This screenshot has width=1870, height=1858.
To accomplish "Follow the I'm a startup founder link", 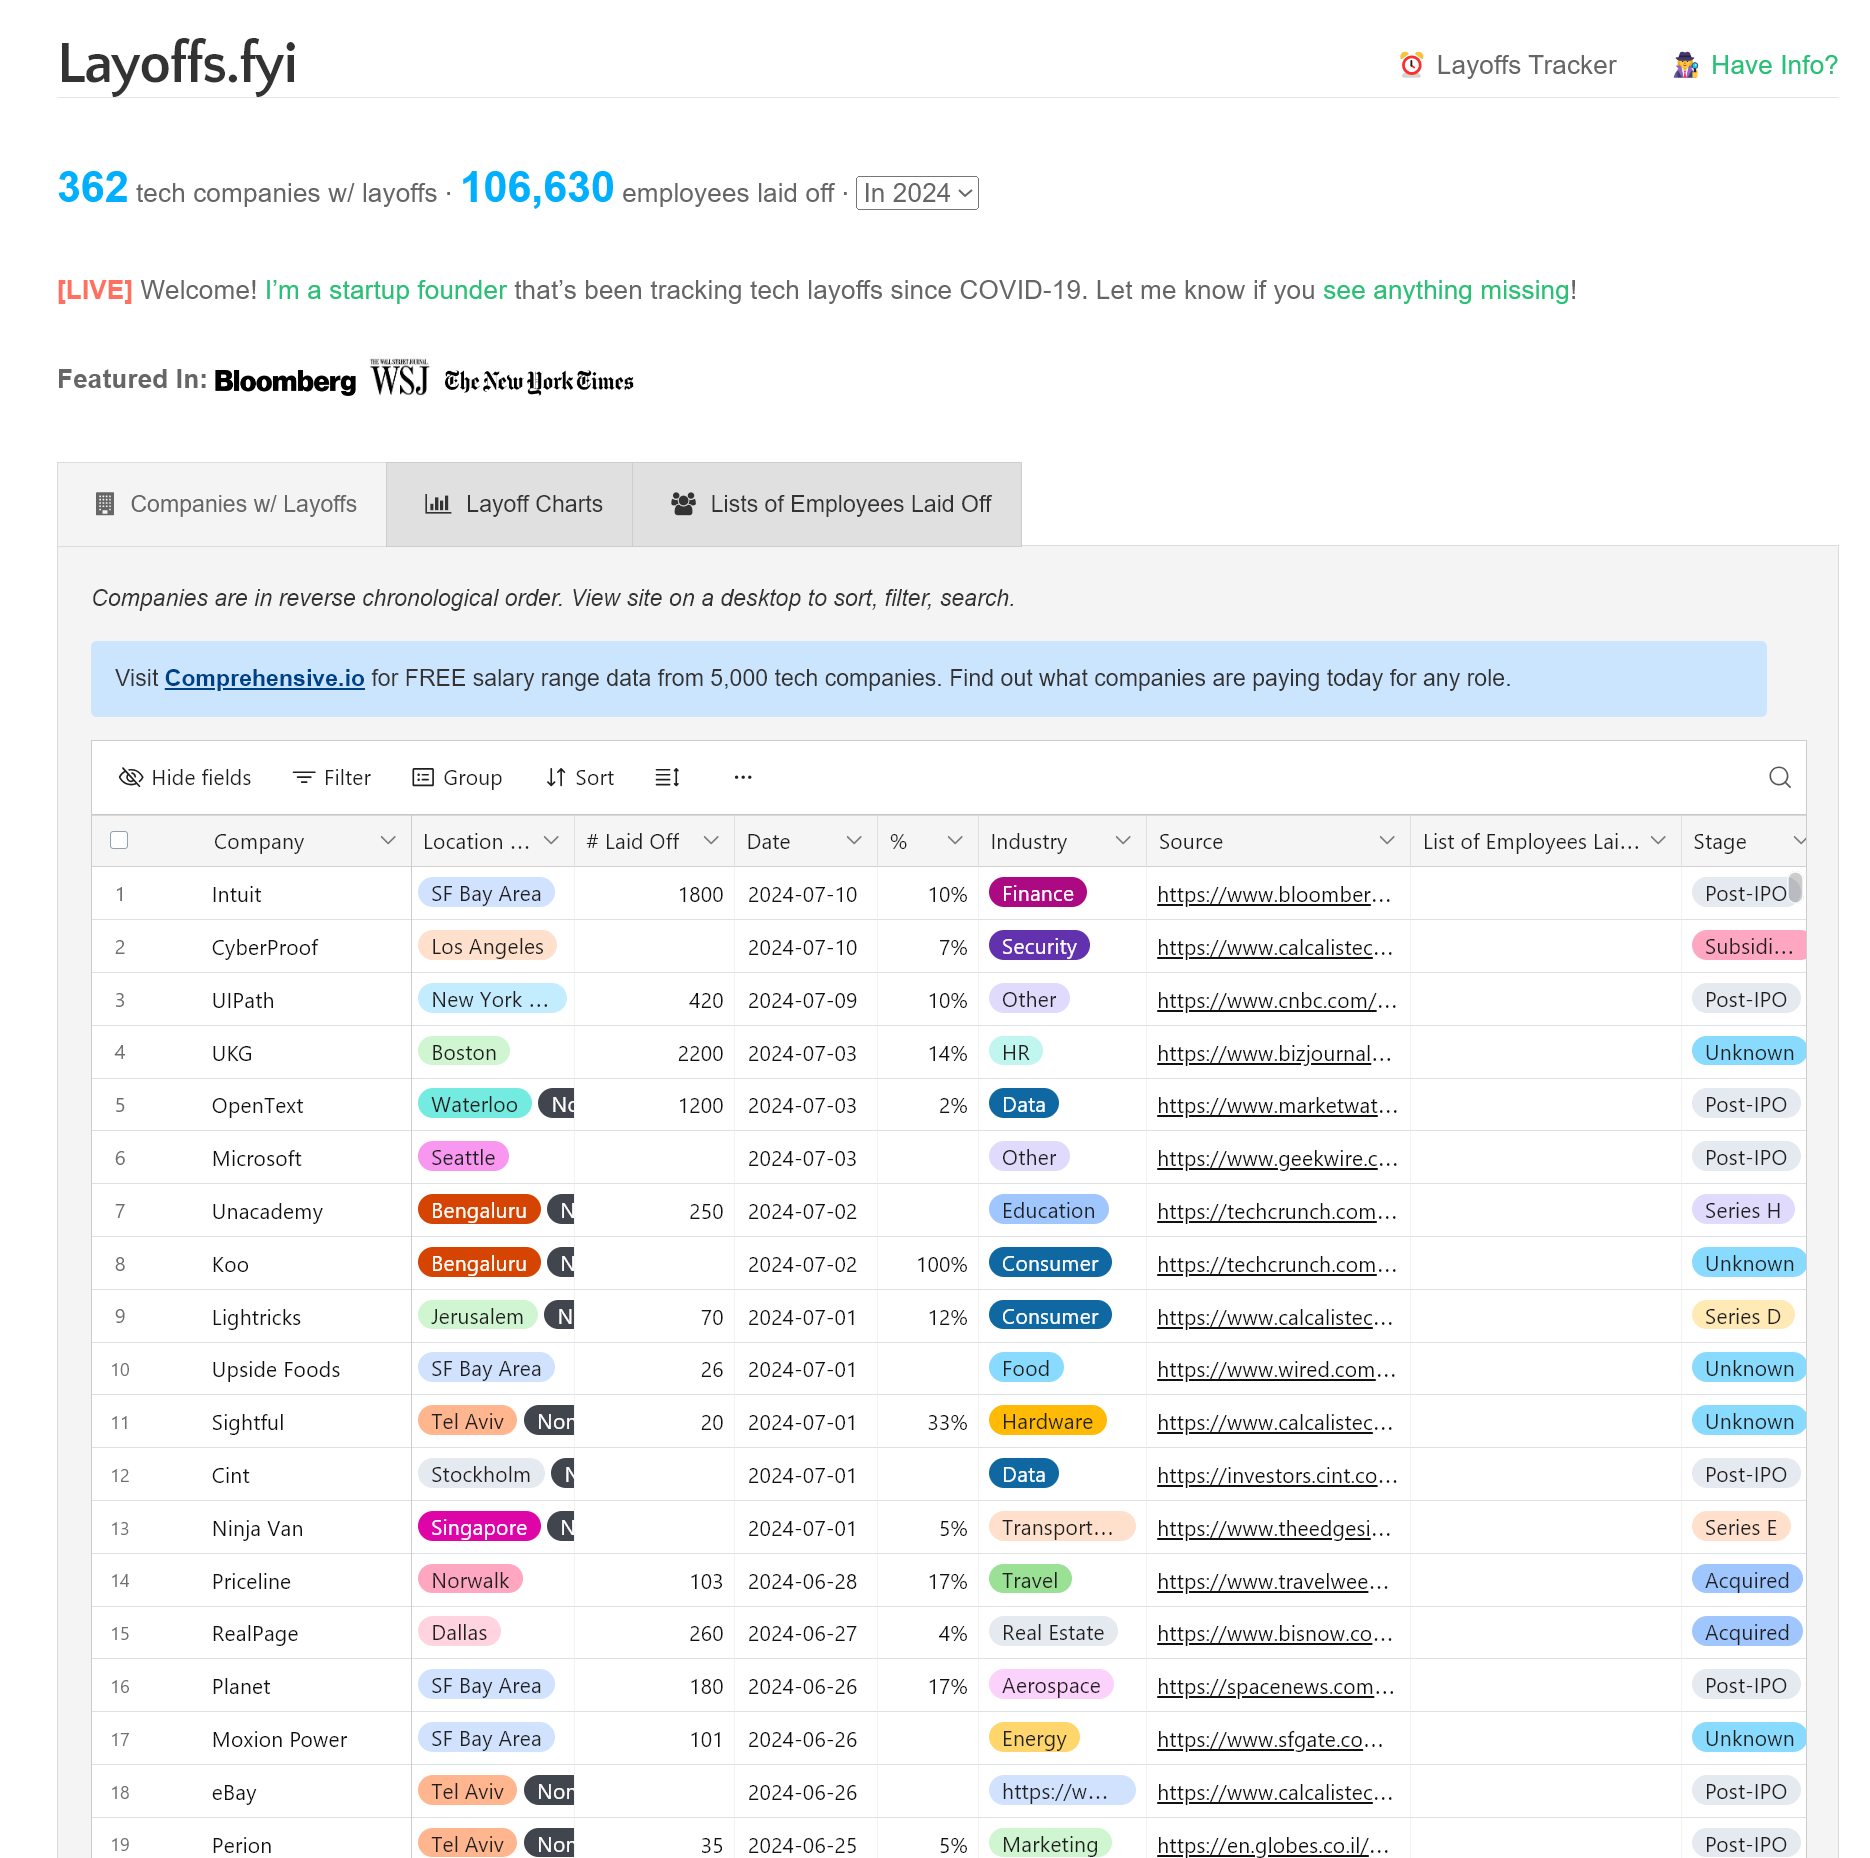I will (x=385, y=290).
